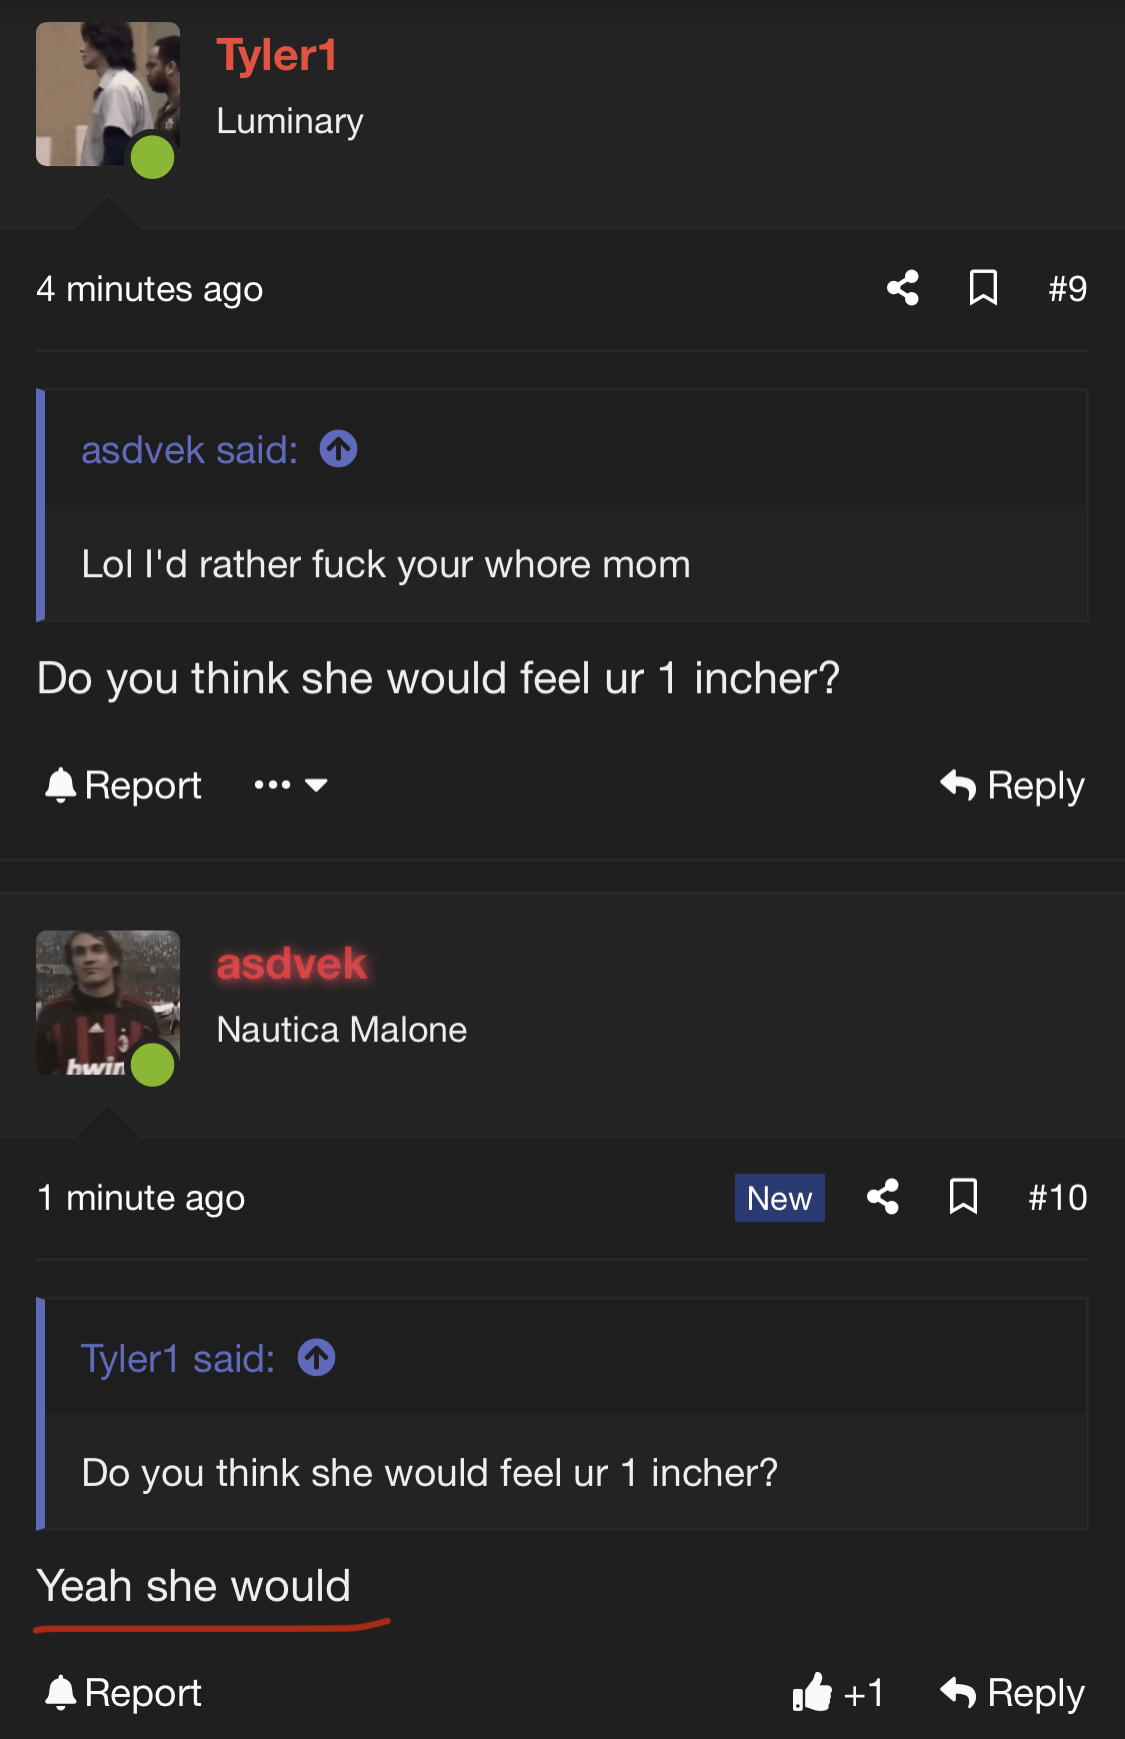The image size is (1125, 1739).
Task: Report Tyler1's post #9
Action: (x=123, y=785)
